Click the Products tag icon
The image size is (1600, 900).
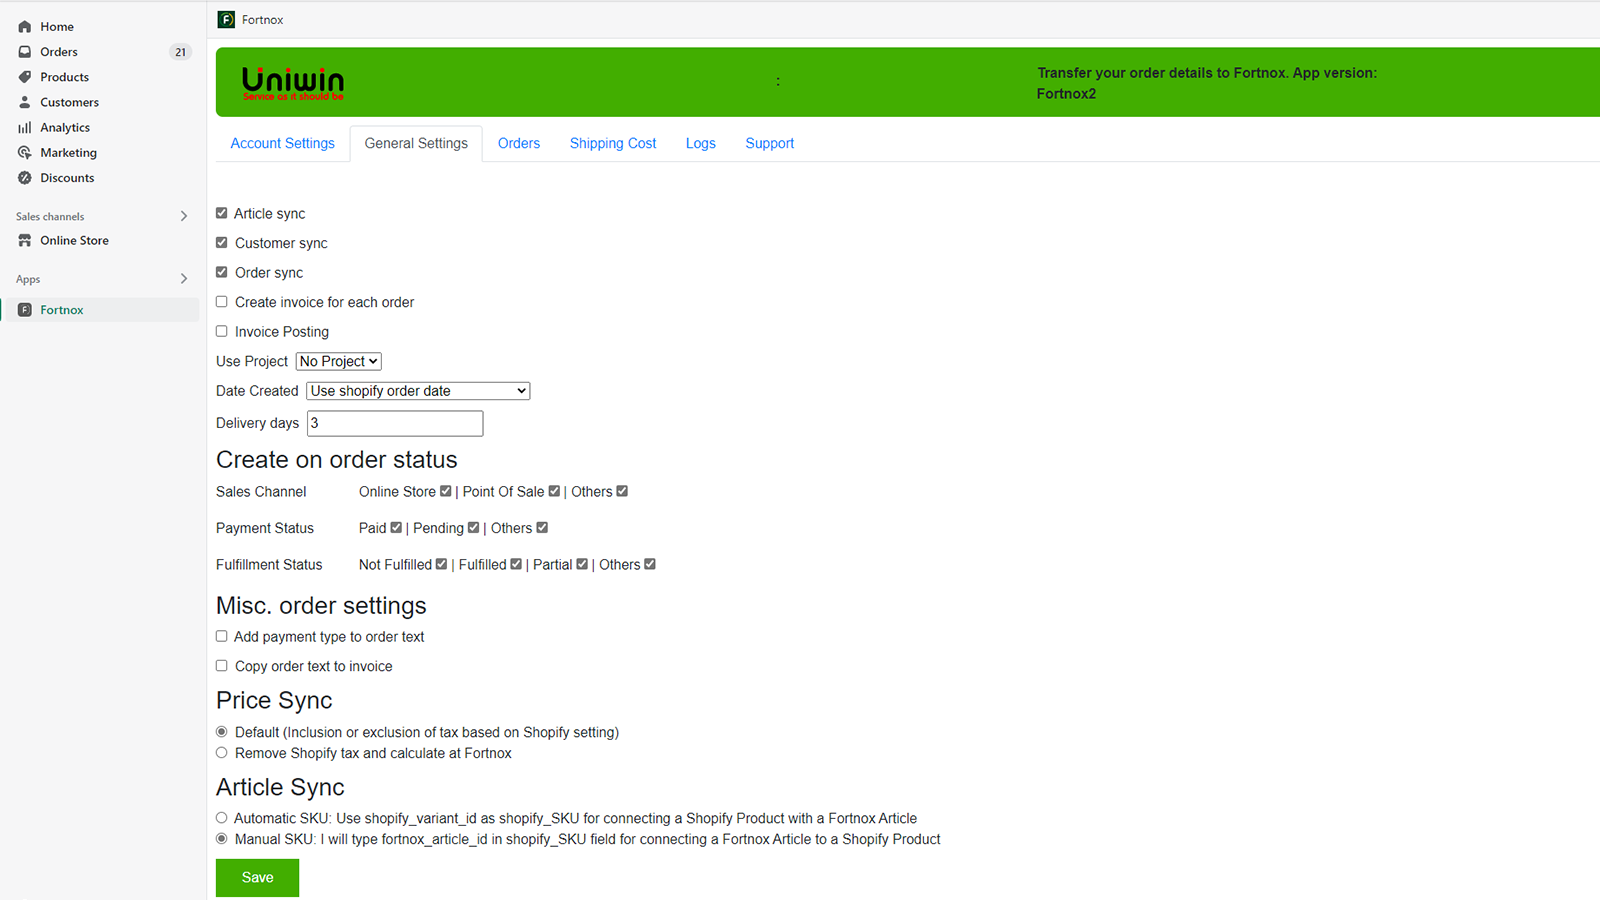coord(25,77)
